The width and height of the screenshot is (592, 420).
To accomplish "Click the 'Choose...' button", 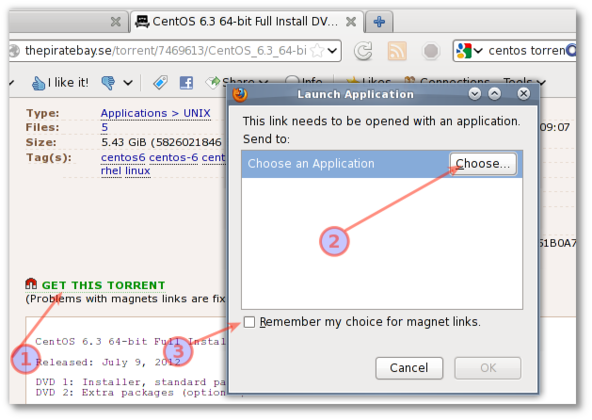I will (x=483, y=164).
